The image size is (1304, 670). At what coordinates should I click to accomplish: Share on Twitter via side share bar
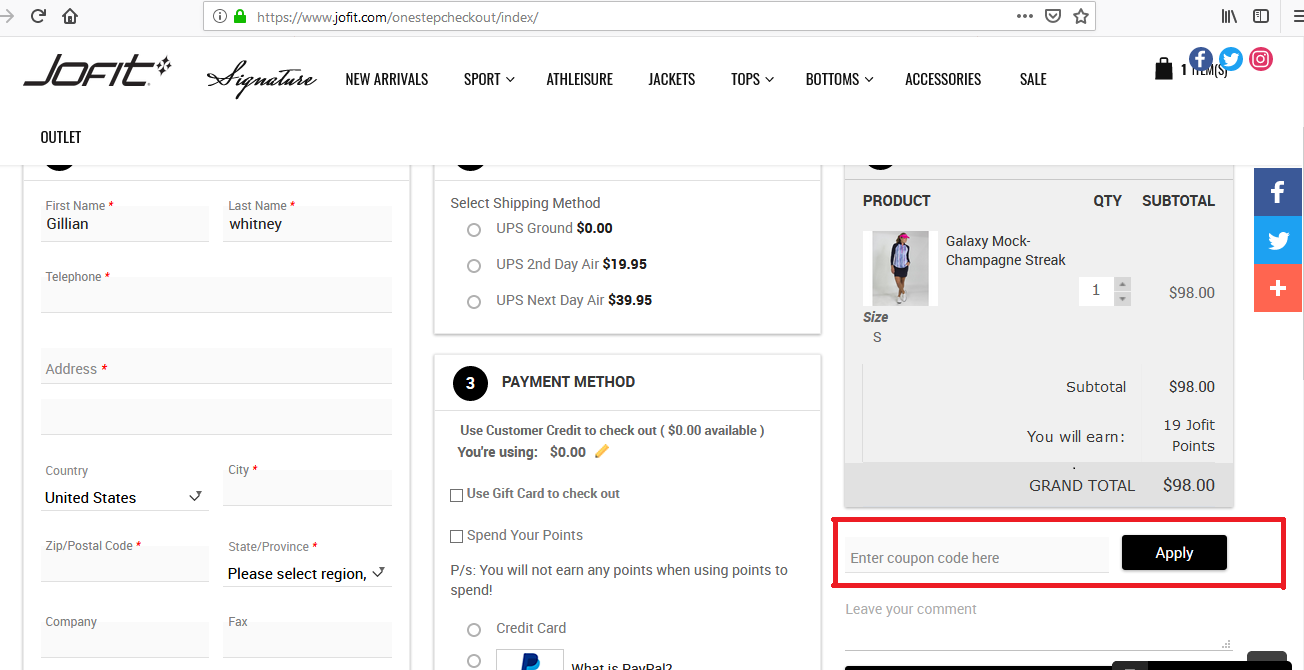point(1278,240)
